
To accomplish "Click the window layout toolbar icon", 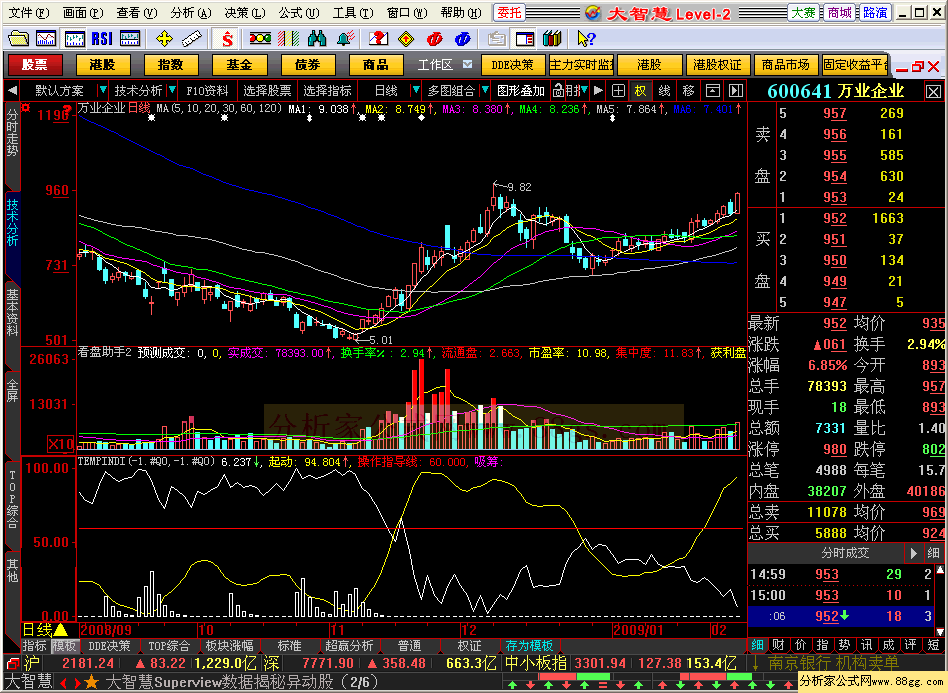I will pyautogui.click(x=525, y=39).
